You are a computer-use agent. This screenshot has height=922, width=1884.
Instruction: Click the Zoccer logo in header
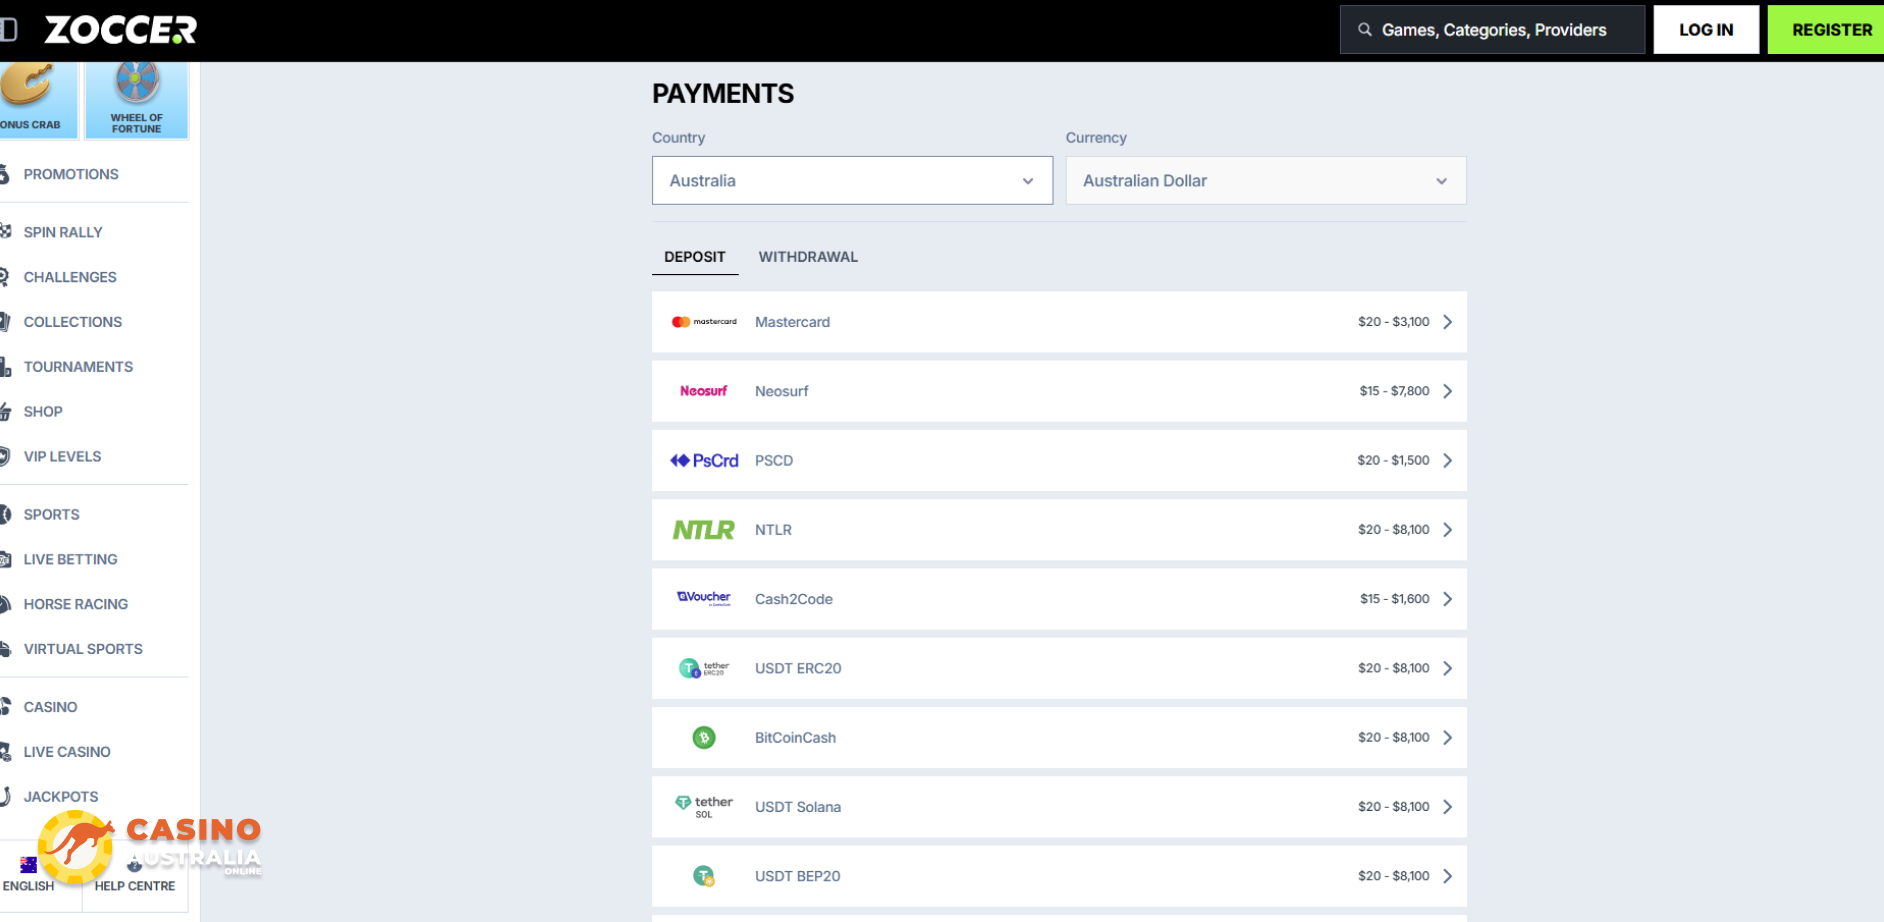tap(120, 30)
